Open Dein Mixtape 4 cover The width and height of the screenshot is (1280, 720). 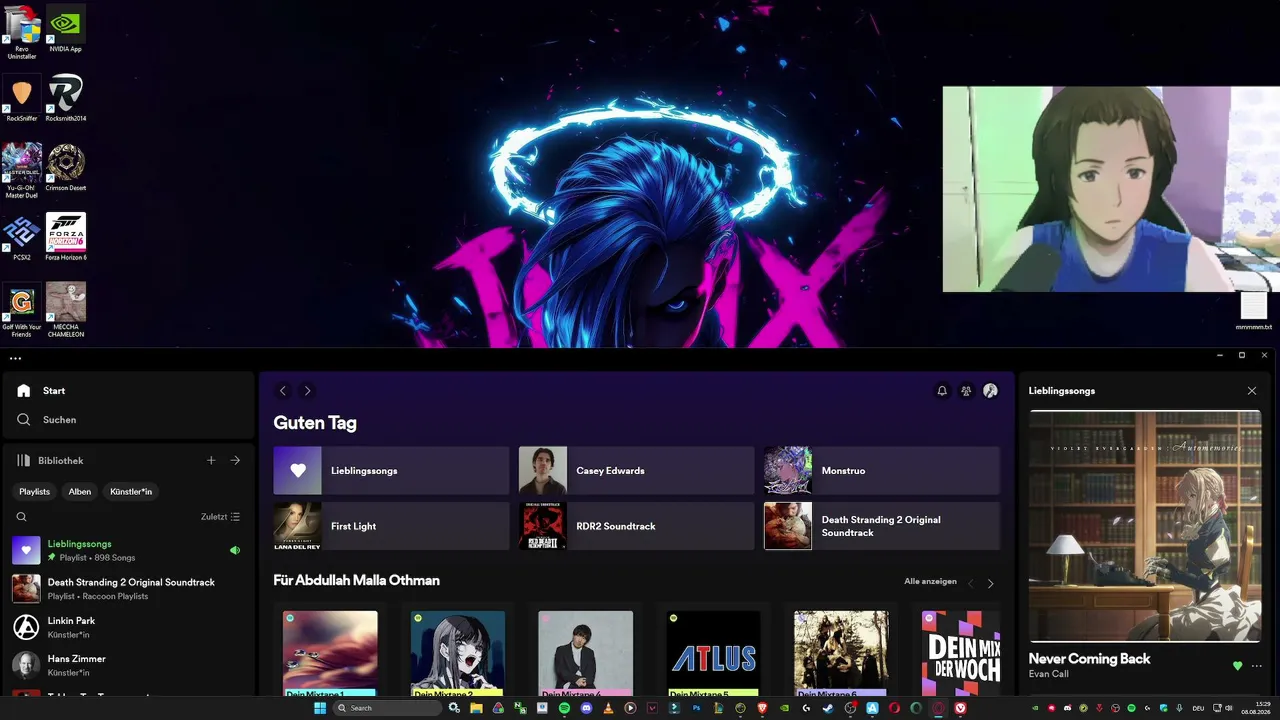tap(585, 653)
